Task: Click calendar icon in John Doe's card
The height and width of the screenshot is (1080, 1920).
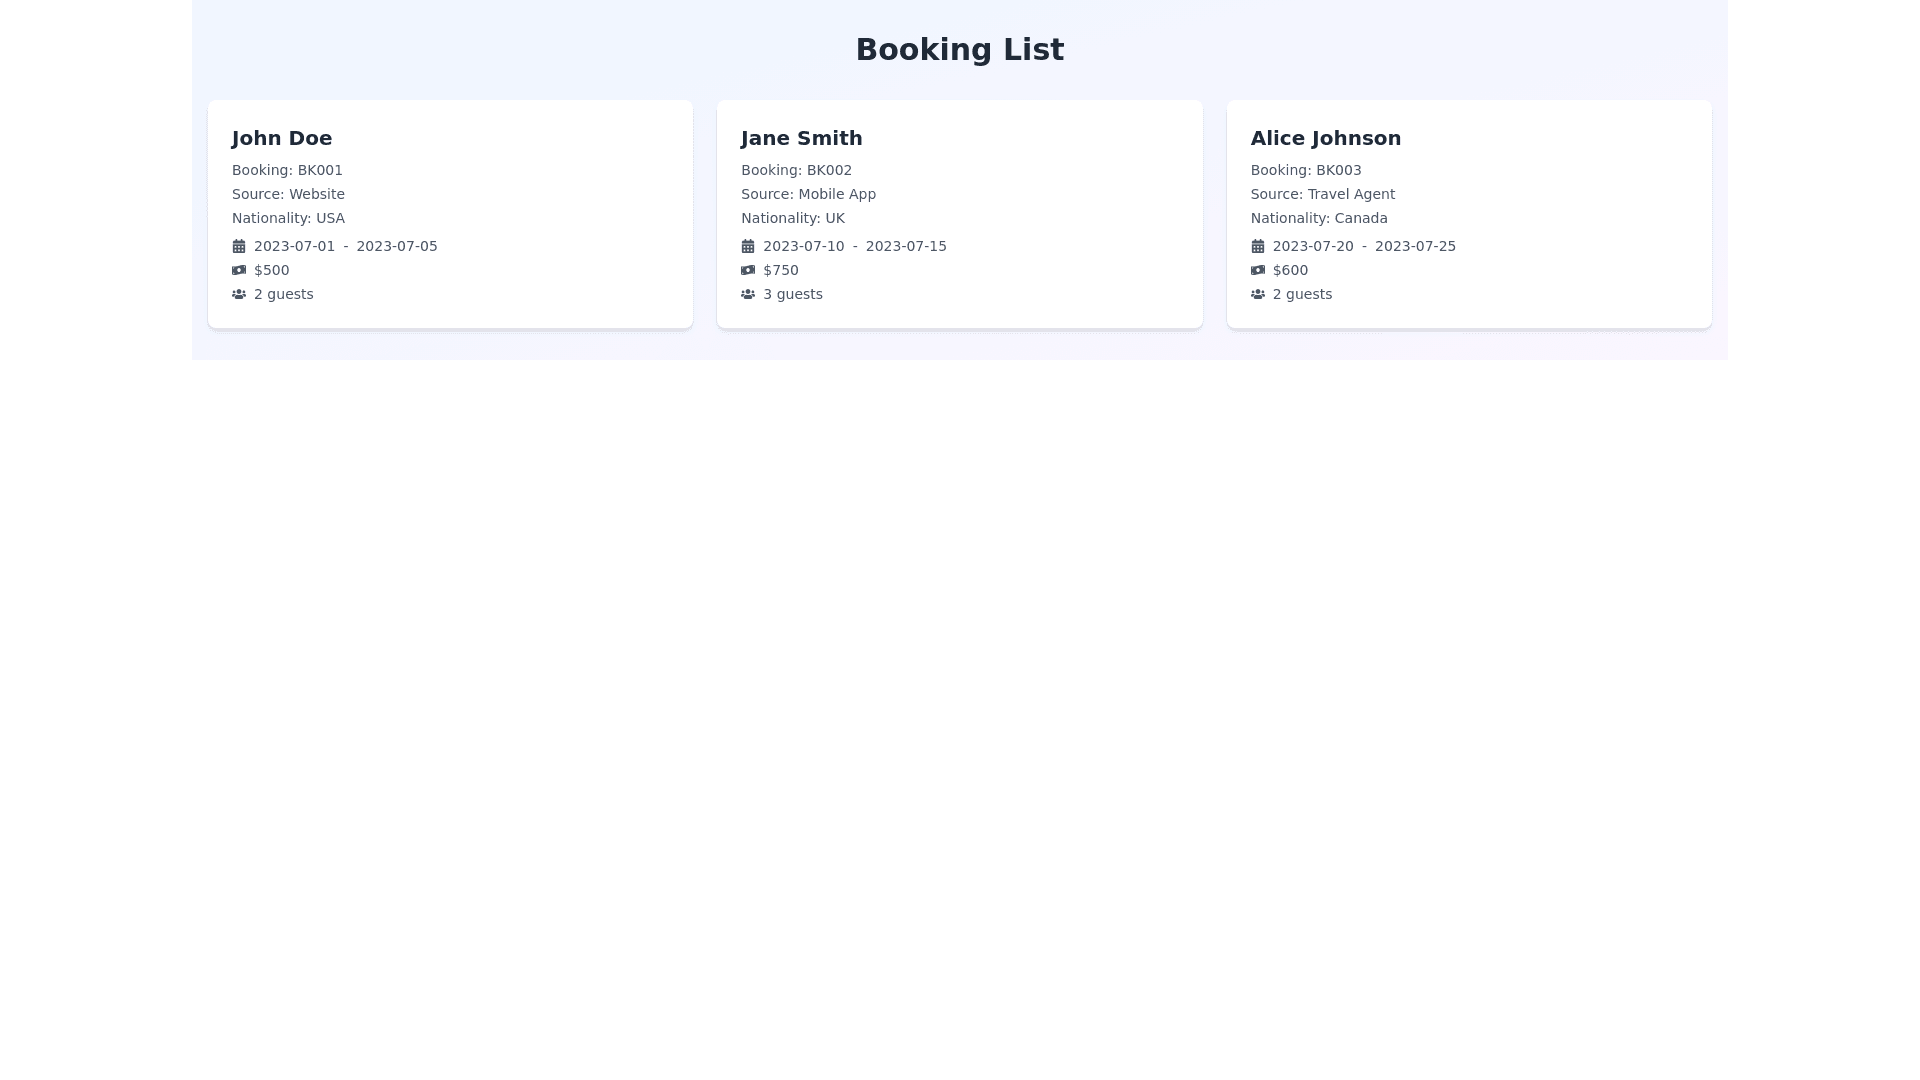Action: coord(238,246)
